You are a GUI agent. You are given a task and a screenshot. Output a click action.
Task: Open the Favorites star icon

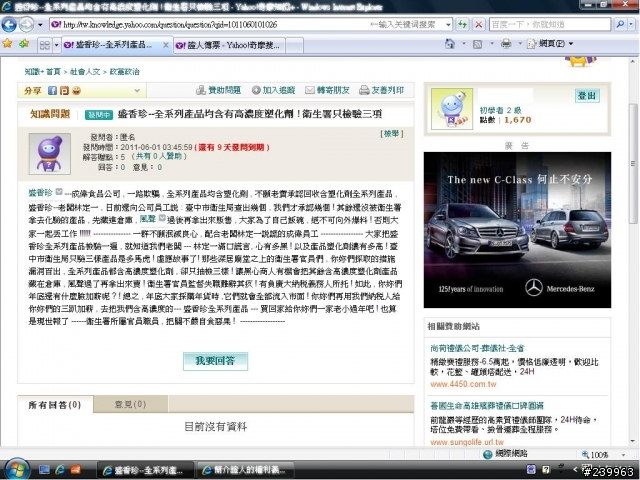point(7,43)
